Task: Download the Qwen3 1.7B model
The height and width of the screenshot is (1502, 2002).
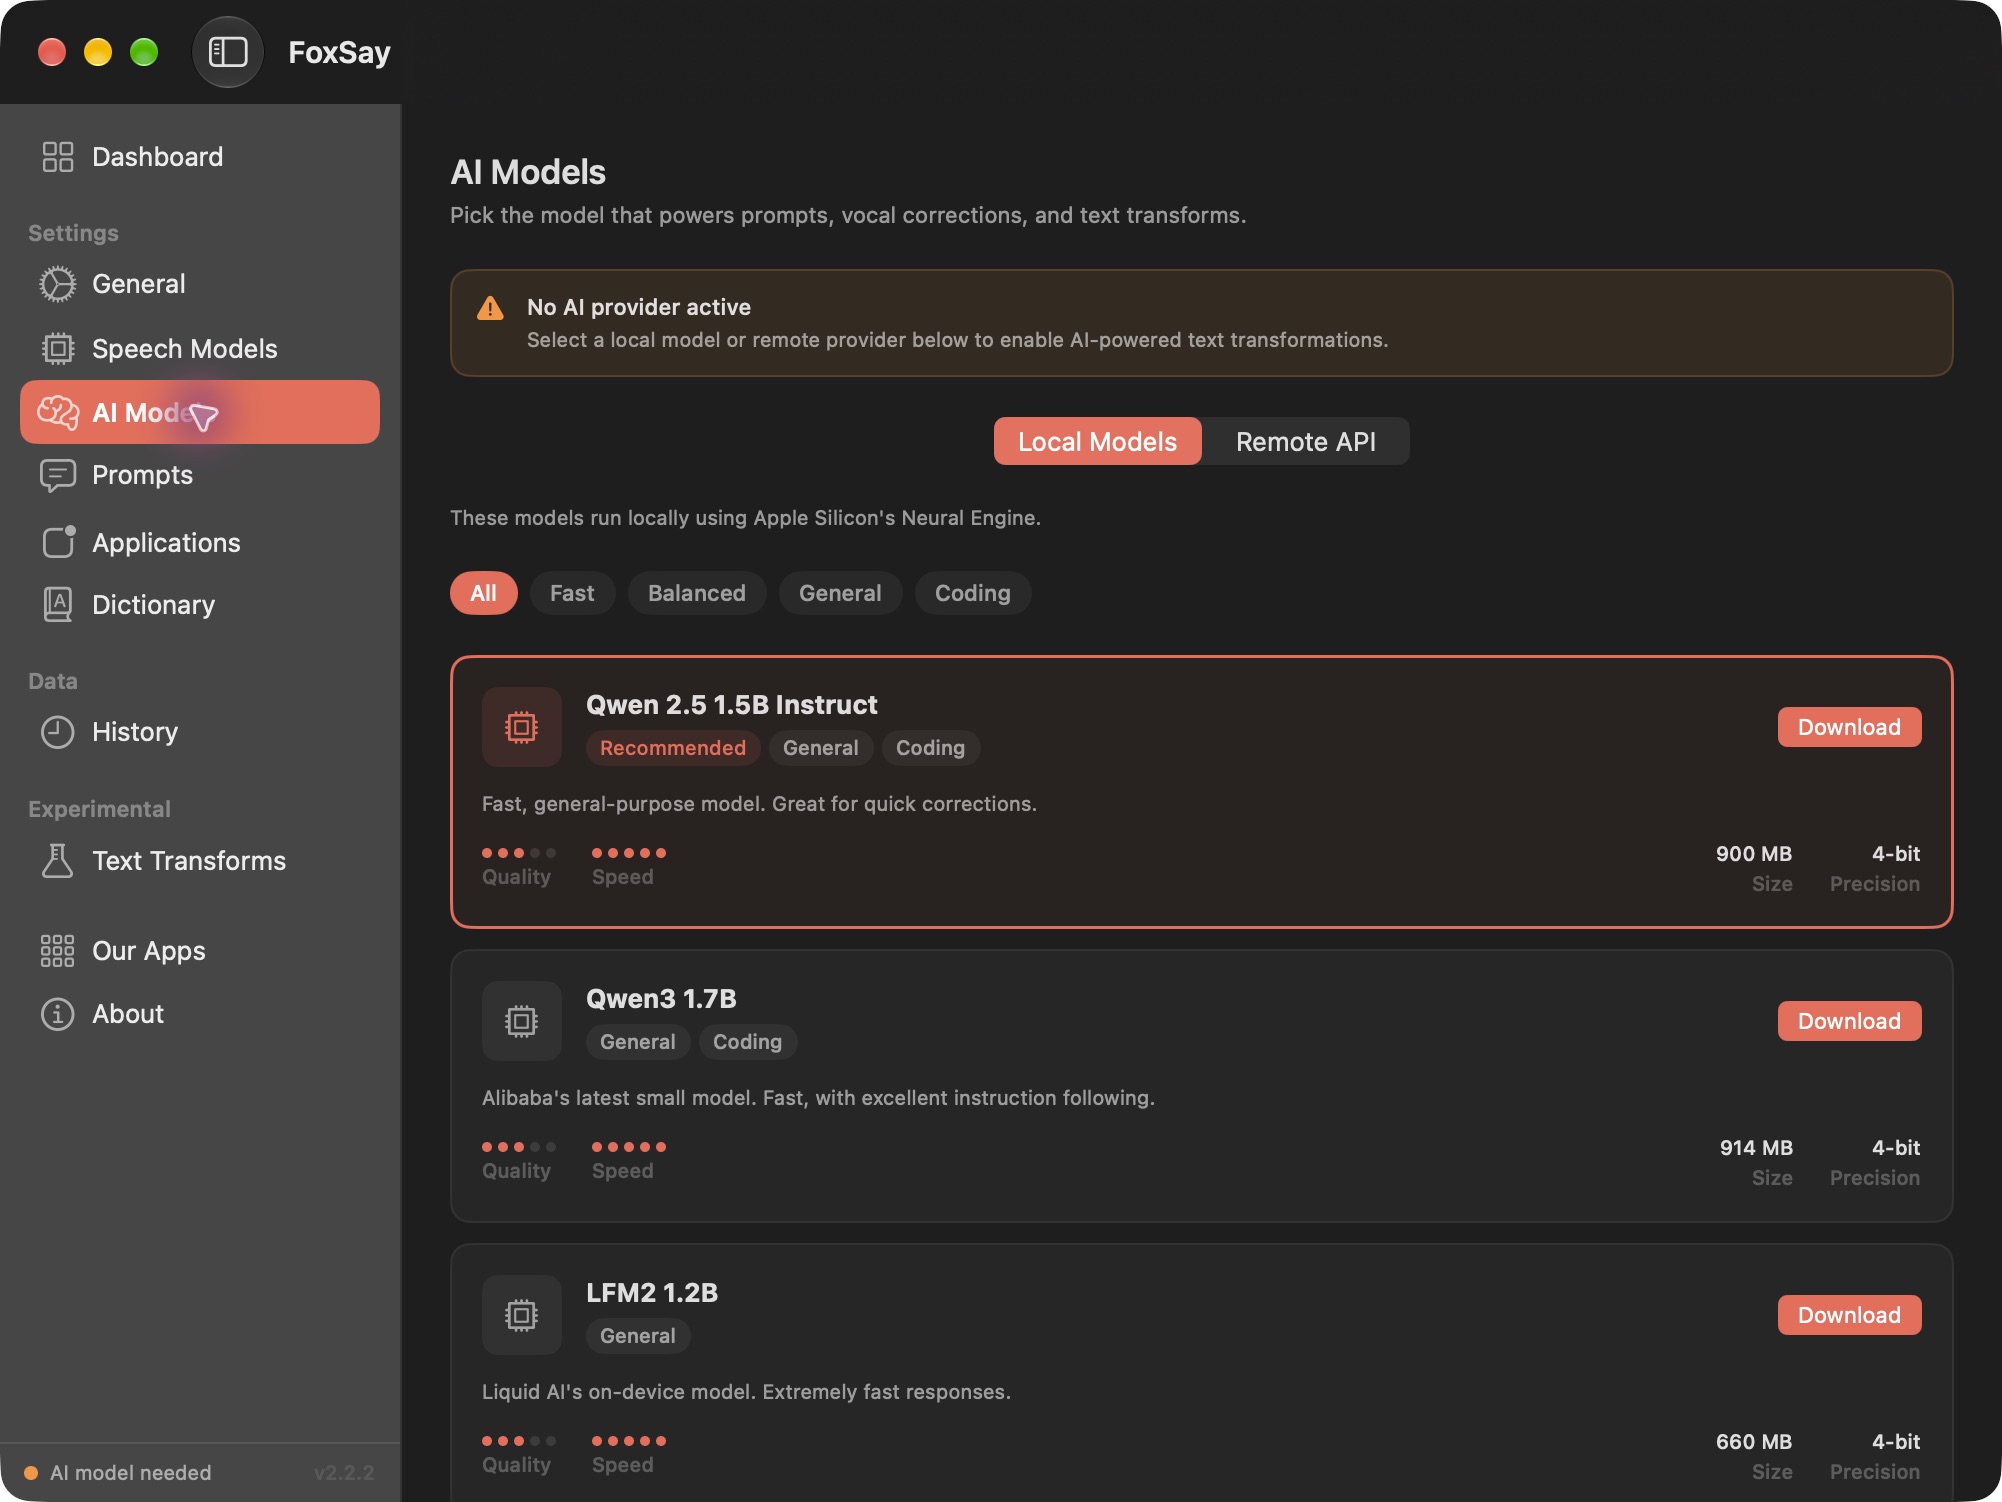Action: pyautogui.click(x=1850, y=1021)
